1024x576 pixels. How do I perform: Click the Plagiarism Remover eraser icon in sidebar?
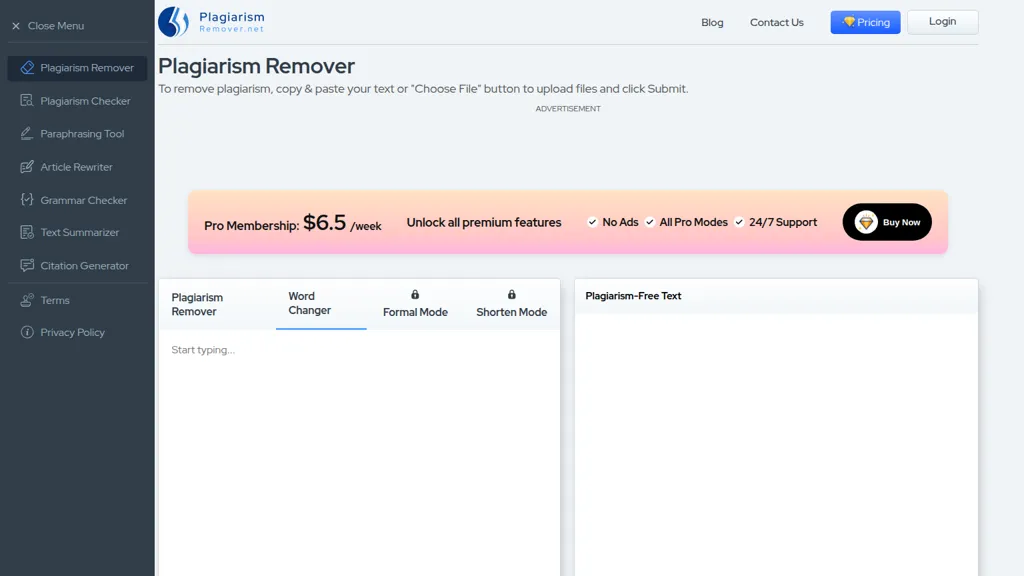pos(27,68)
